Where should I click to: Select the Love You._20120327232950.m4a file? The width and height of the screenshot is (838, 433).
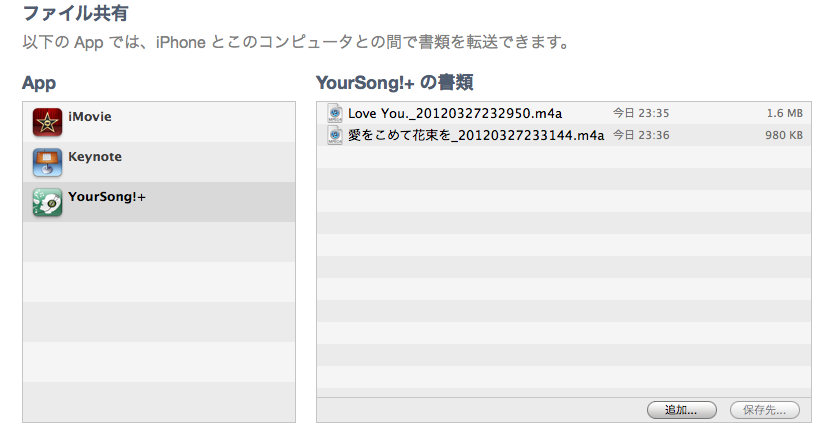(x=564, y=113)
